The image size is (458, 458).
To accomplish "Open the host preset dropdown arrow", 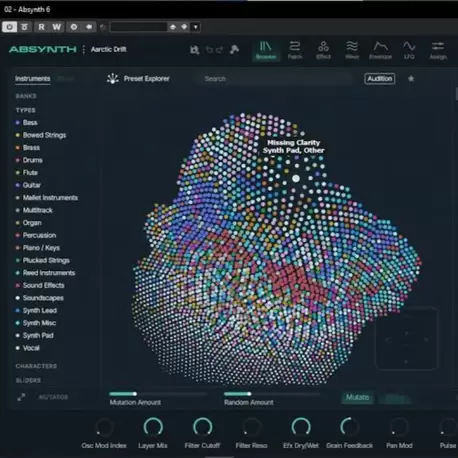I will 196,27.
